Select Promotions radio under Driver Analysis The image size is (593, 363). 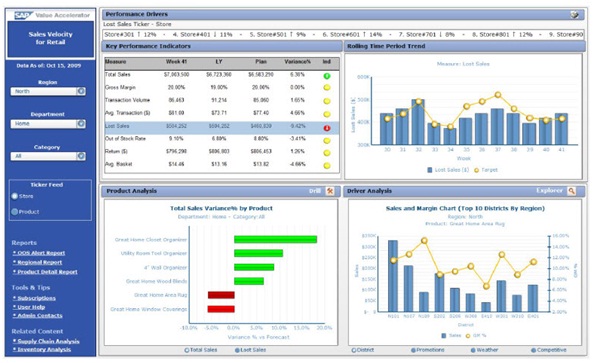click(x=413, y=350)
